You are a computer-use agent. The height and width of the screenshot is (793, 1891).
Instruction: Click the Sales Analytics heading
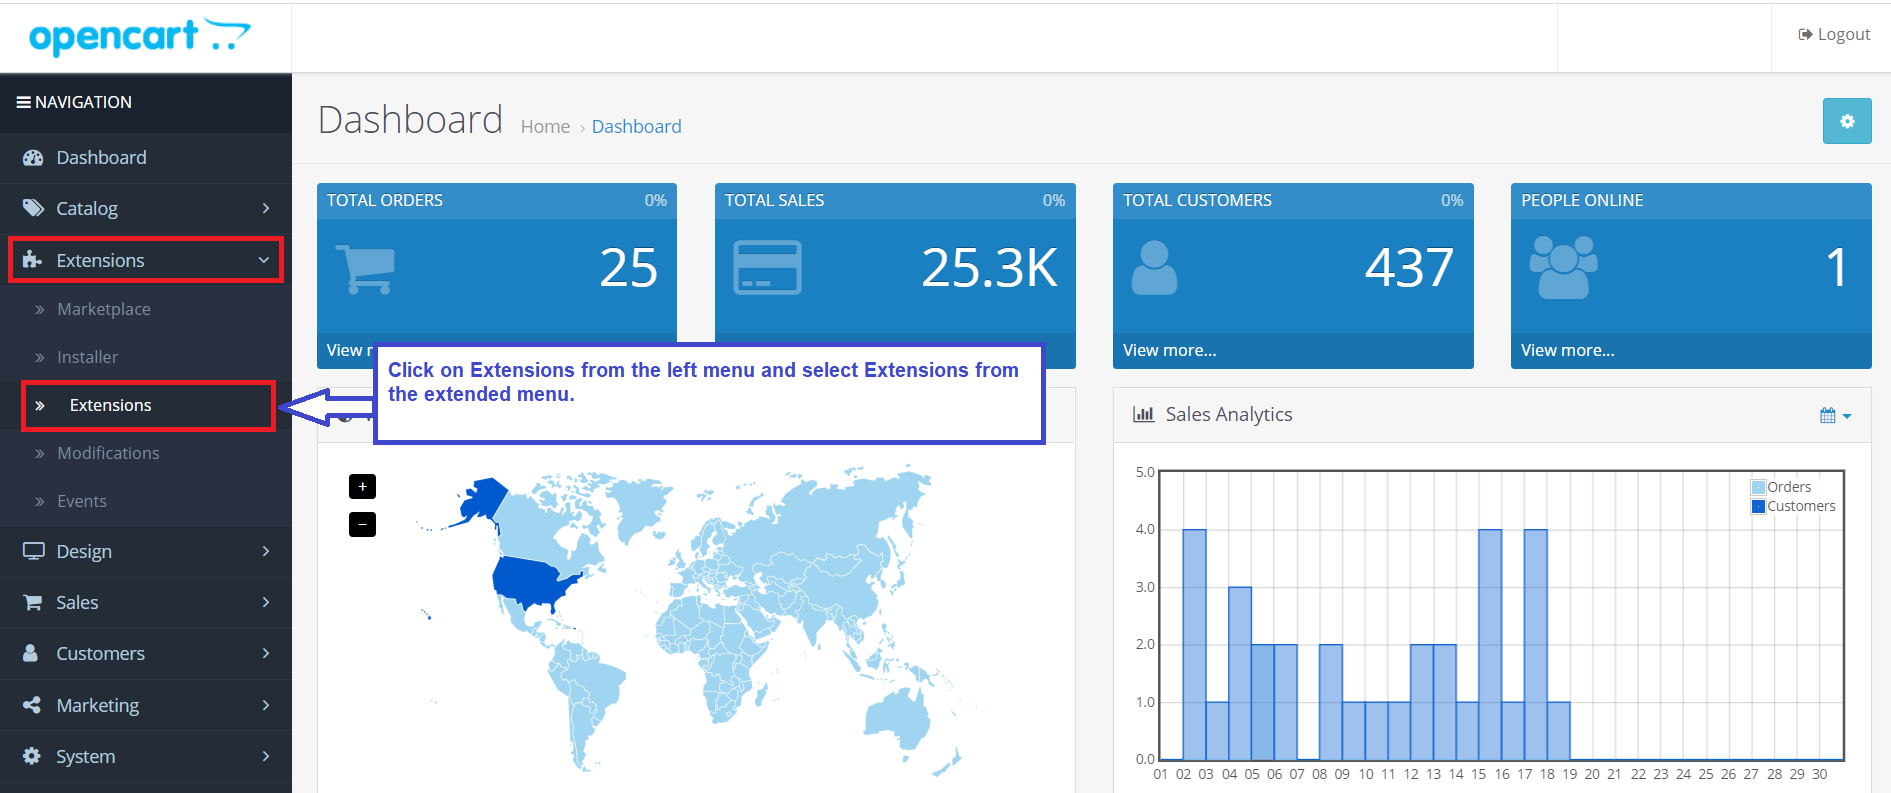coord(1229,415)
